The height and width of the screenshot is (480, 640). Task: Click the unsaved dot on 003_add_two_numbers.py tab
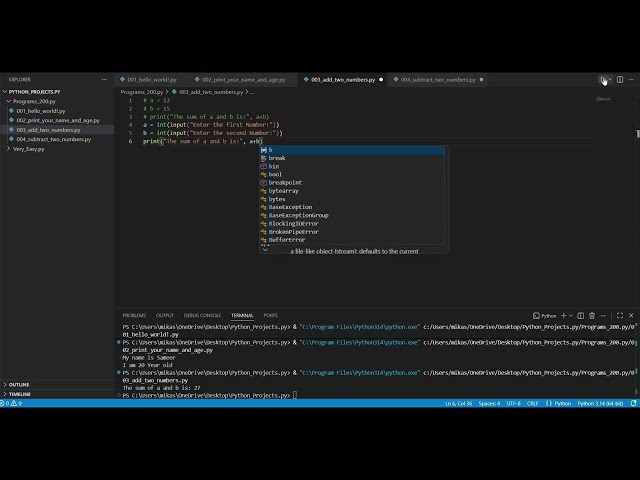(381, 80)
